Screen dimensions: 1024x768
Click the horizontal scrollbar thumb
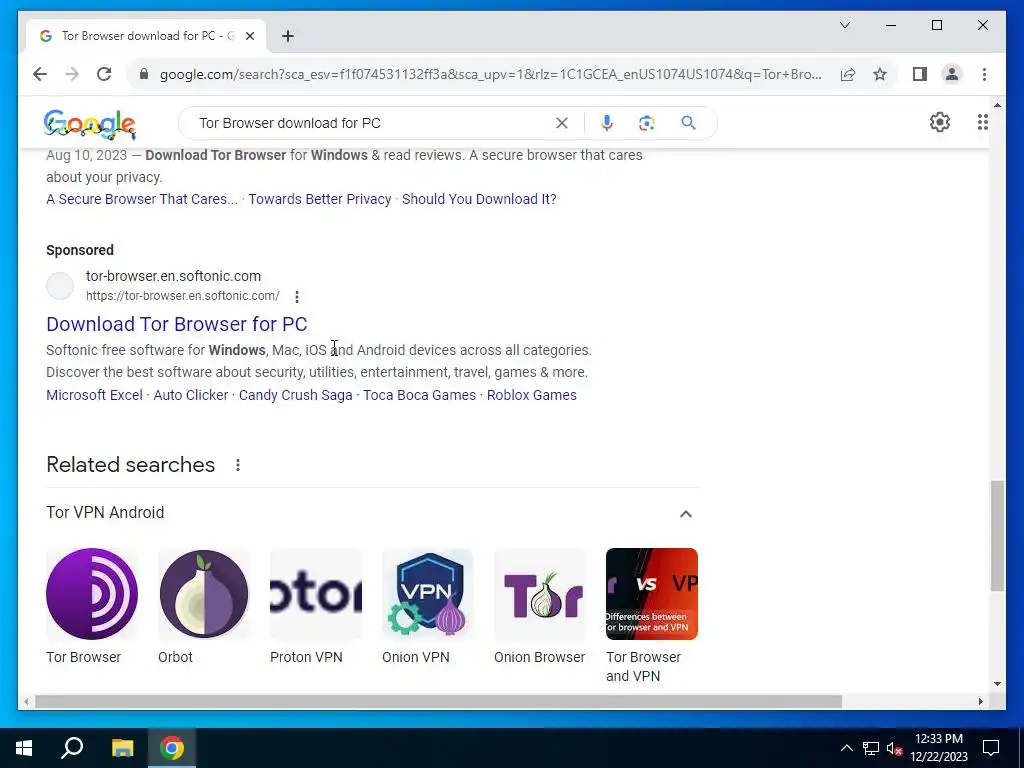(x=438, y=702)
